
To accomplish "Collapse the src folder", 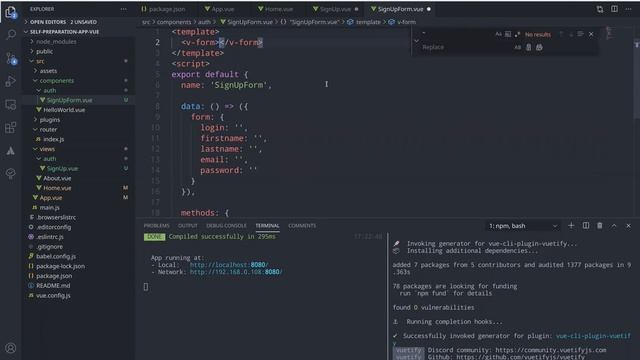I will click(x=40, y=61).
